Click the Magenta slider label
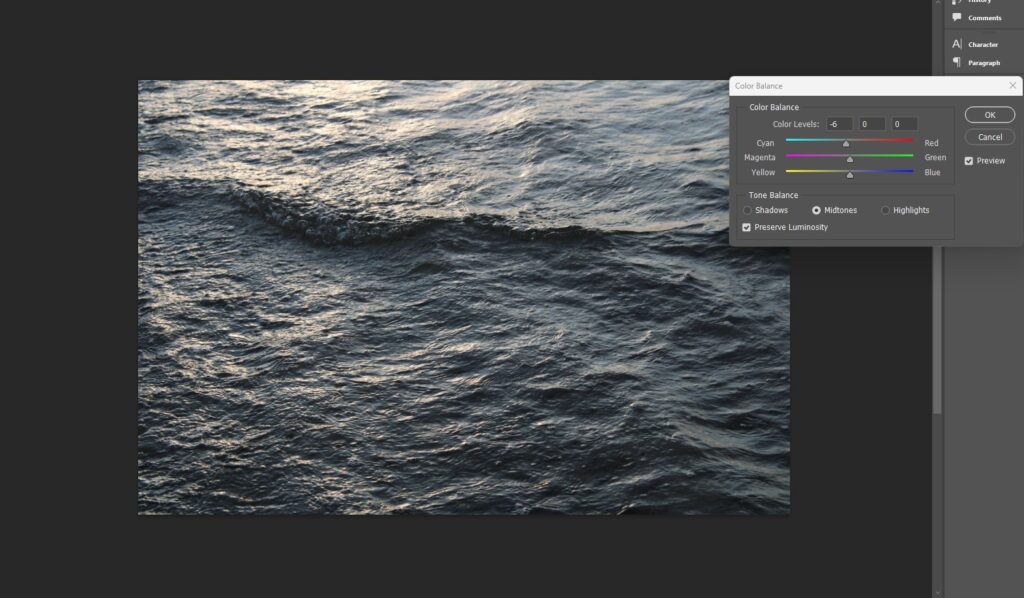 point(760,157)
